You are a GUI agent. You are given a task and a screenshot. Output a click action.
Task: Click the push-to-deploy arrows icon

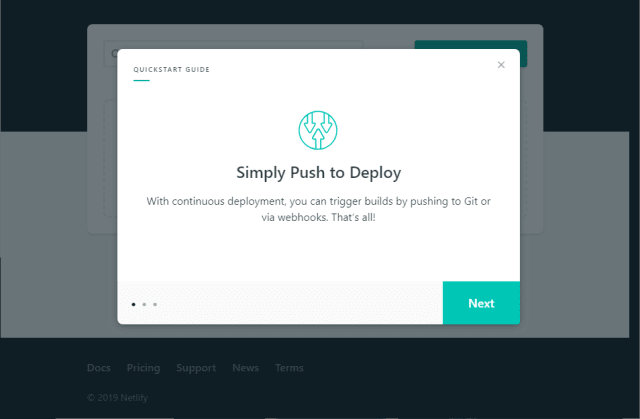[318, 130]
